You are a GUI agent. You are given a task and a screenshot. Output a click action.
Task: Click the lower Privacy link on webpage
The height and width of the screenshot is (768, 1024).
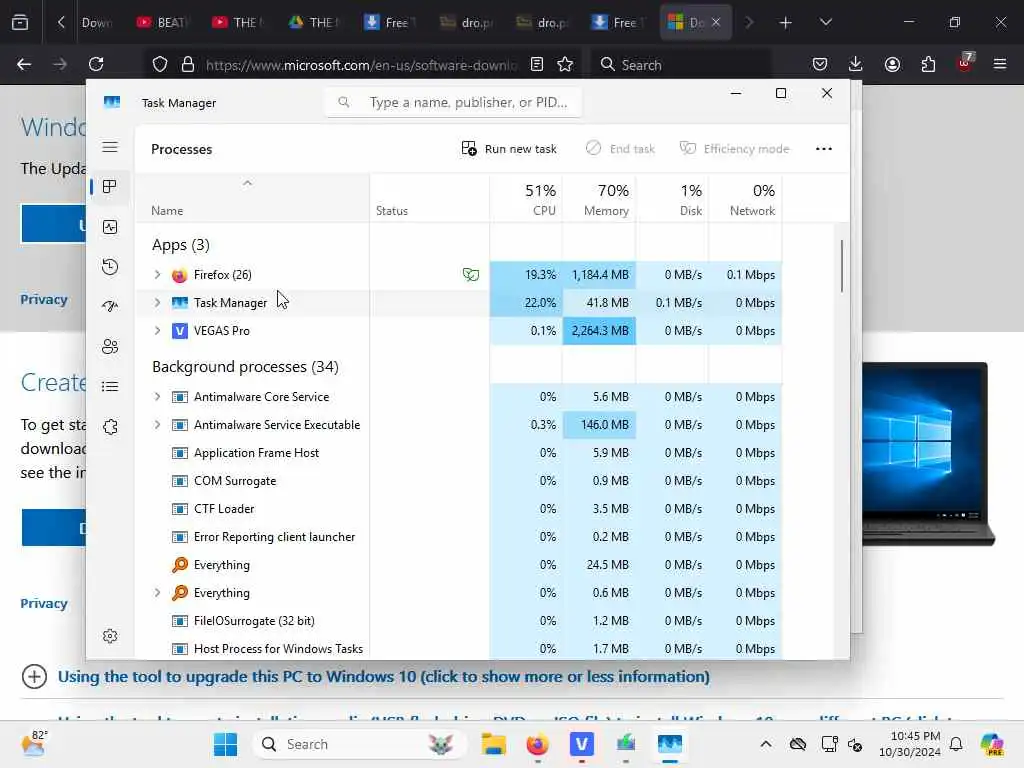click(44, 603)
